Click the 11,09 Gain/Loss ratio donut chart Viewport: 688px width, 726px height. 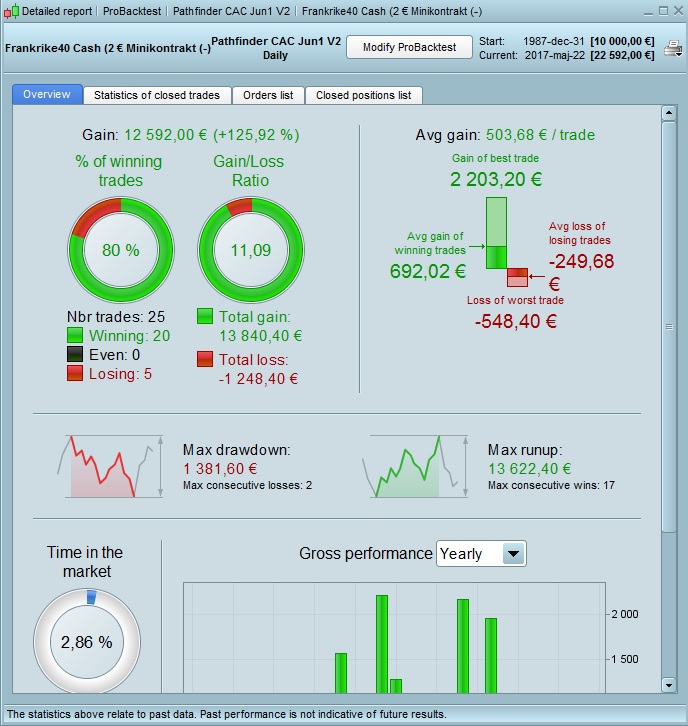click(251, 250)
